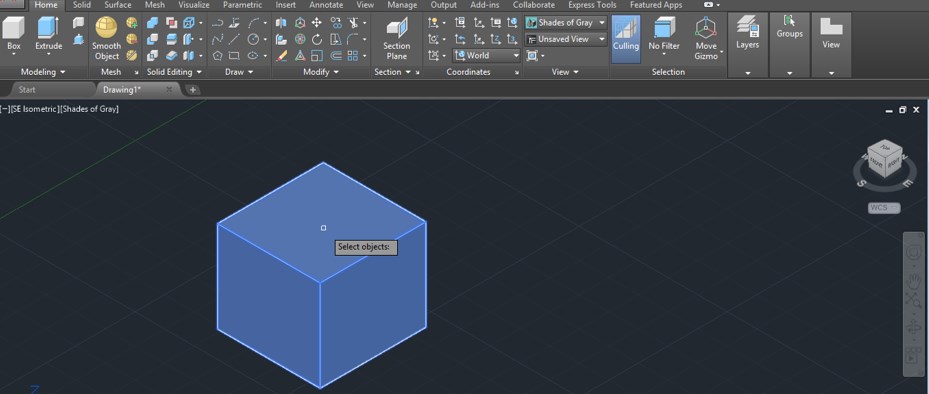Click the Section Plane tool

[396, 39]
